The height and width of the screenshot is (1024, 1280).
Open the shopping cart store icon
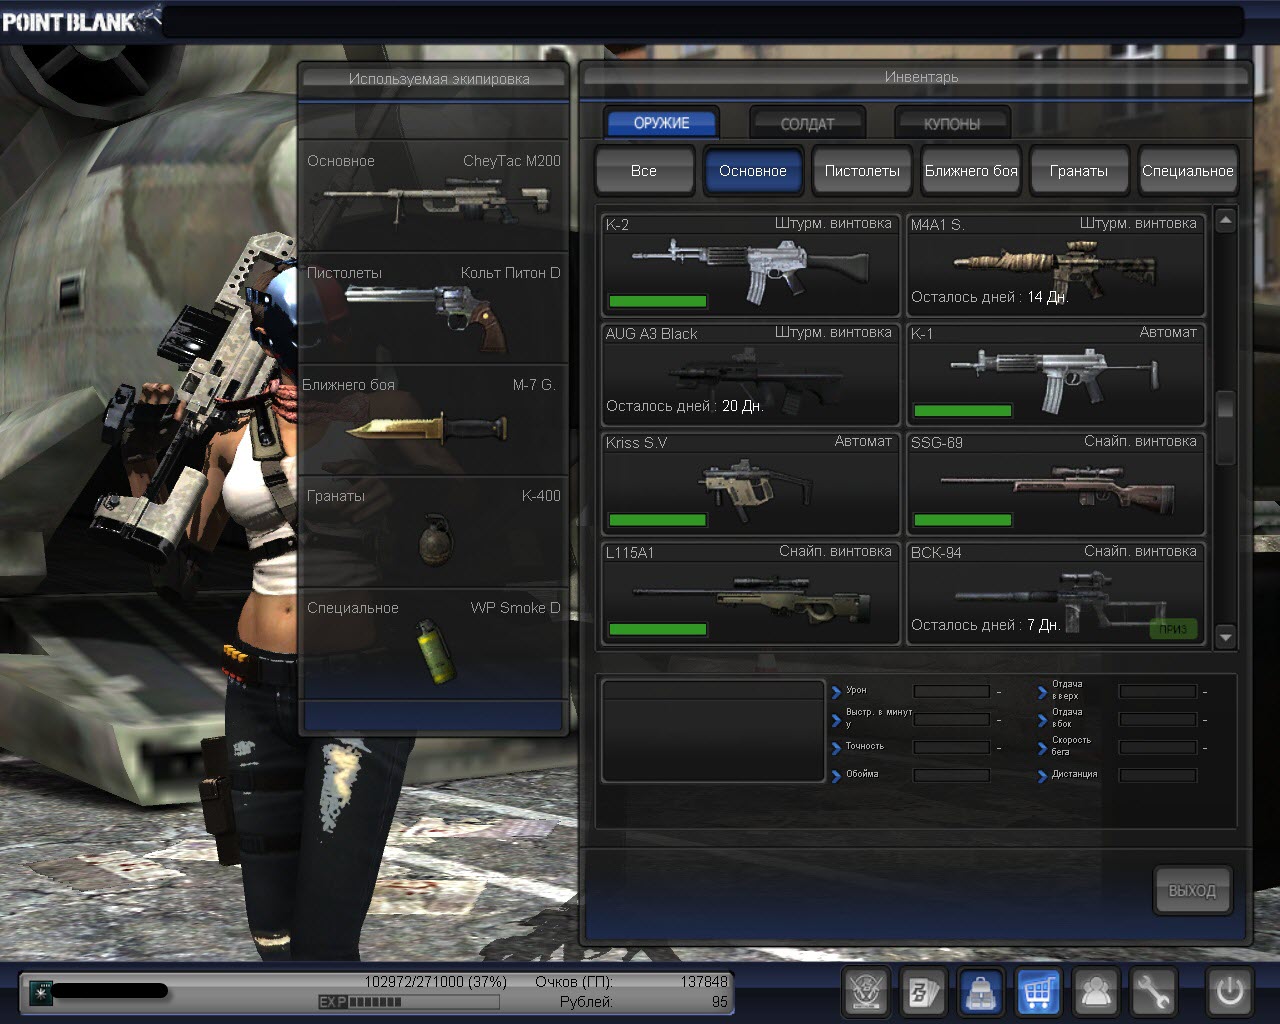(1039, 992)
